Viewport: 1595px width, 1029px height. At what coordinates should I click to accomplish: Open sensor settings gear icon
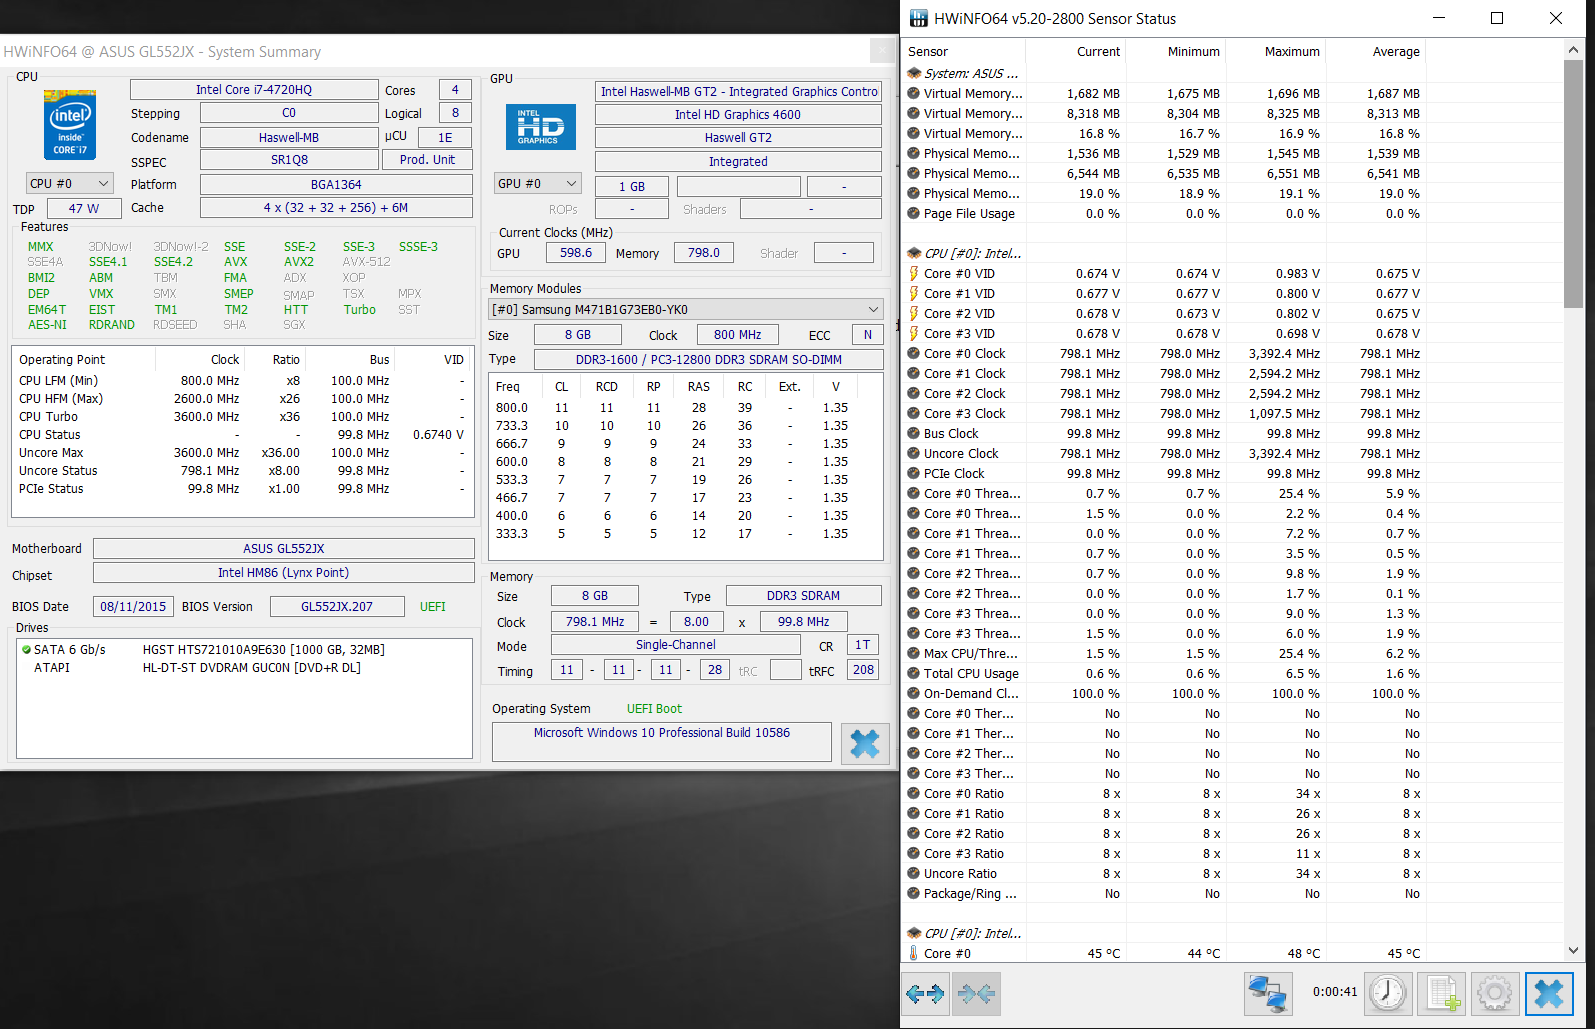point(1495,993)
